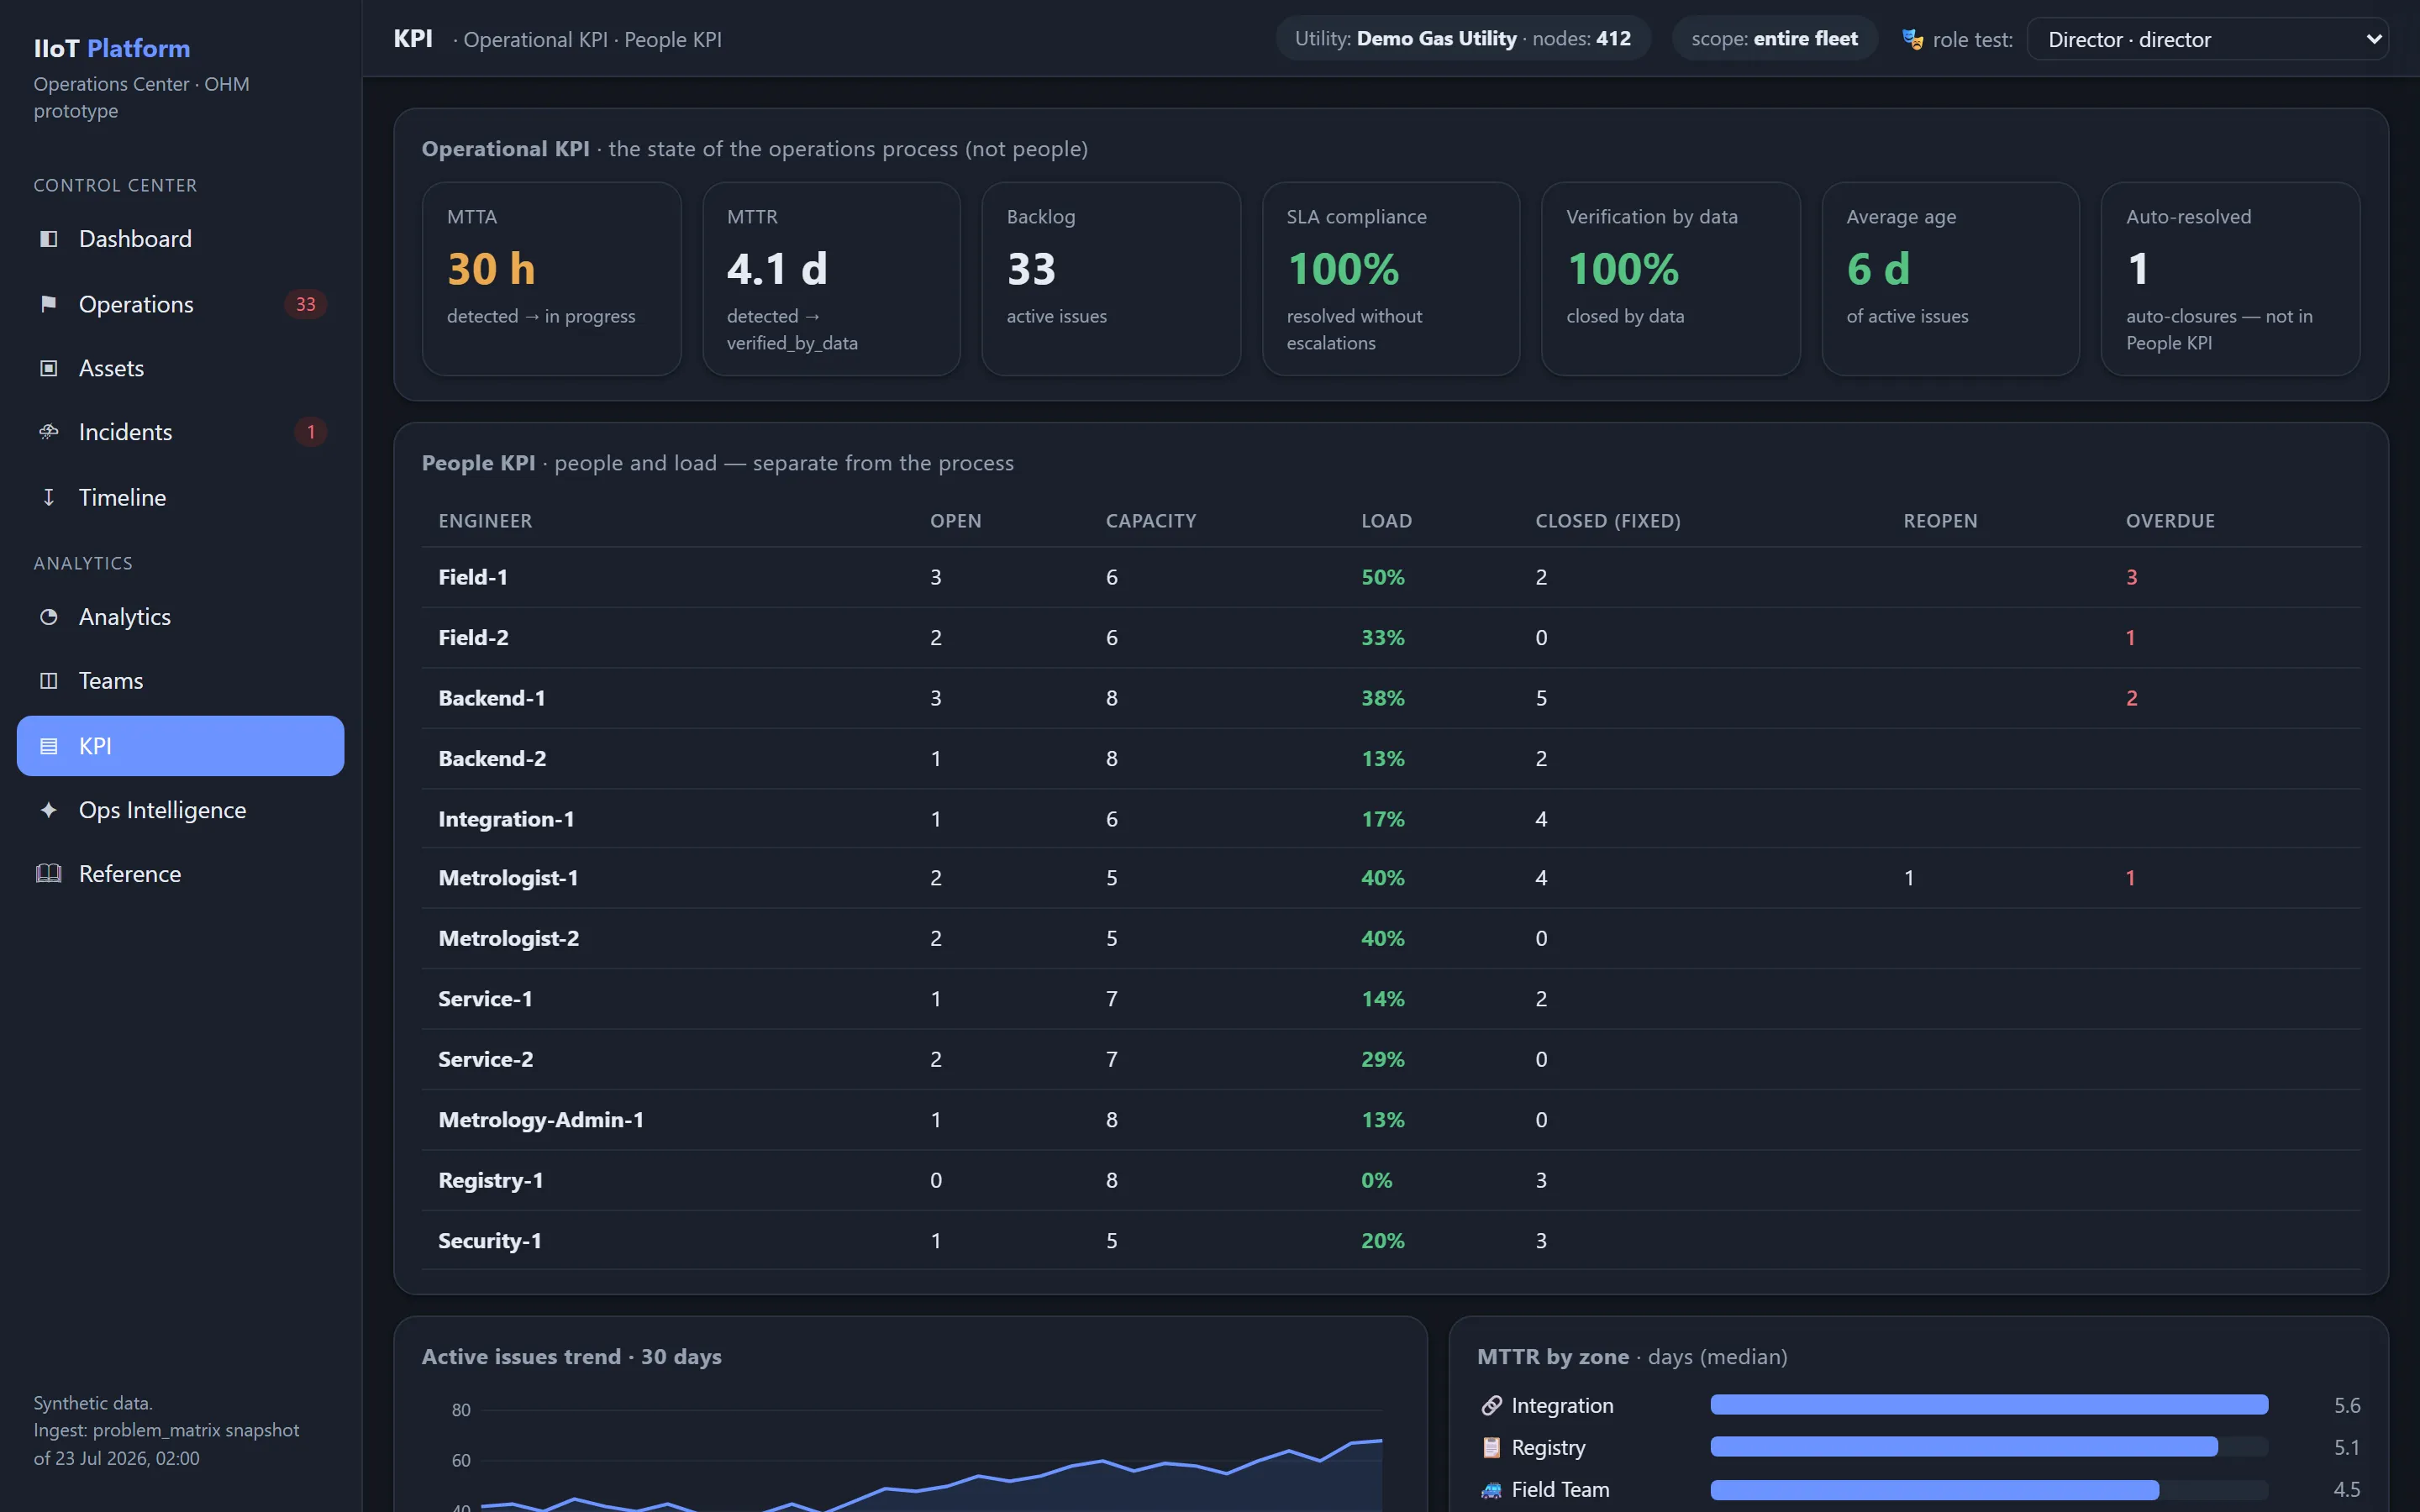Open the Reference section

coord(181,874)
